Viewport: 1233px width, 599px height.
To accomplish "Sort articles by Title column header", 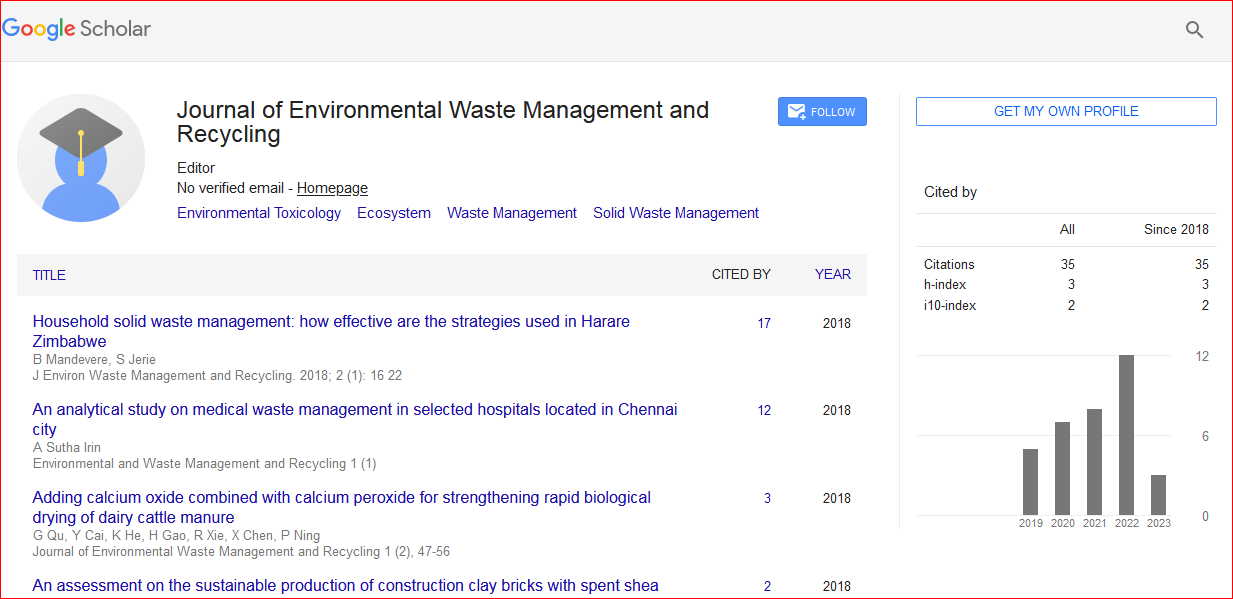I will click(49, 275).
